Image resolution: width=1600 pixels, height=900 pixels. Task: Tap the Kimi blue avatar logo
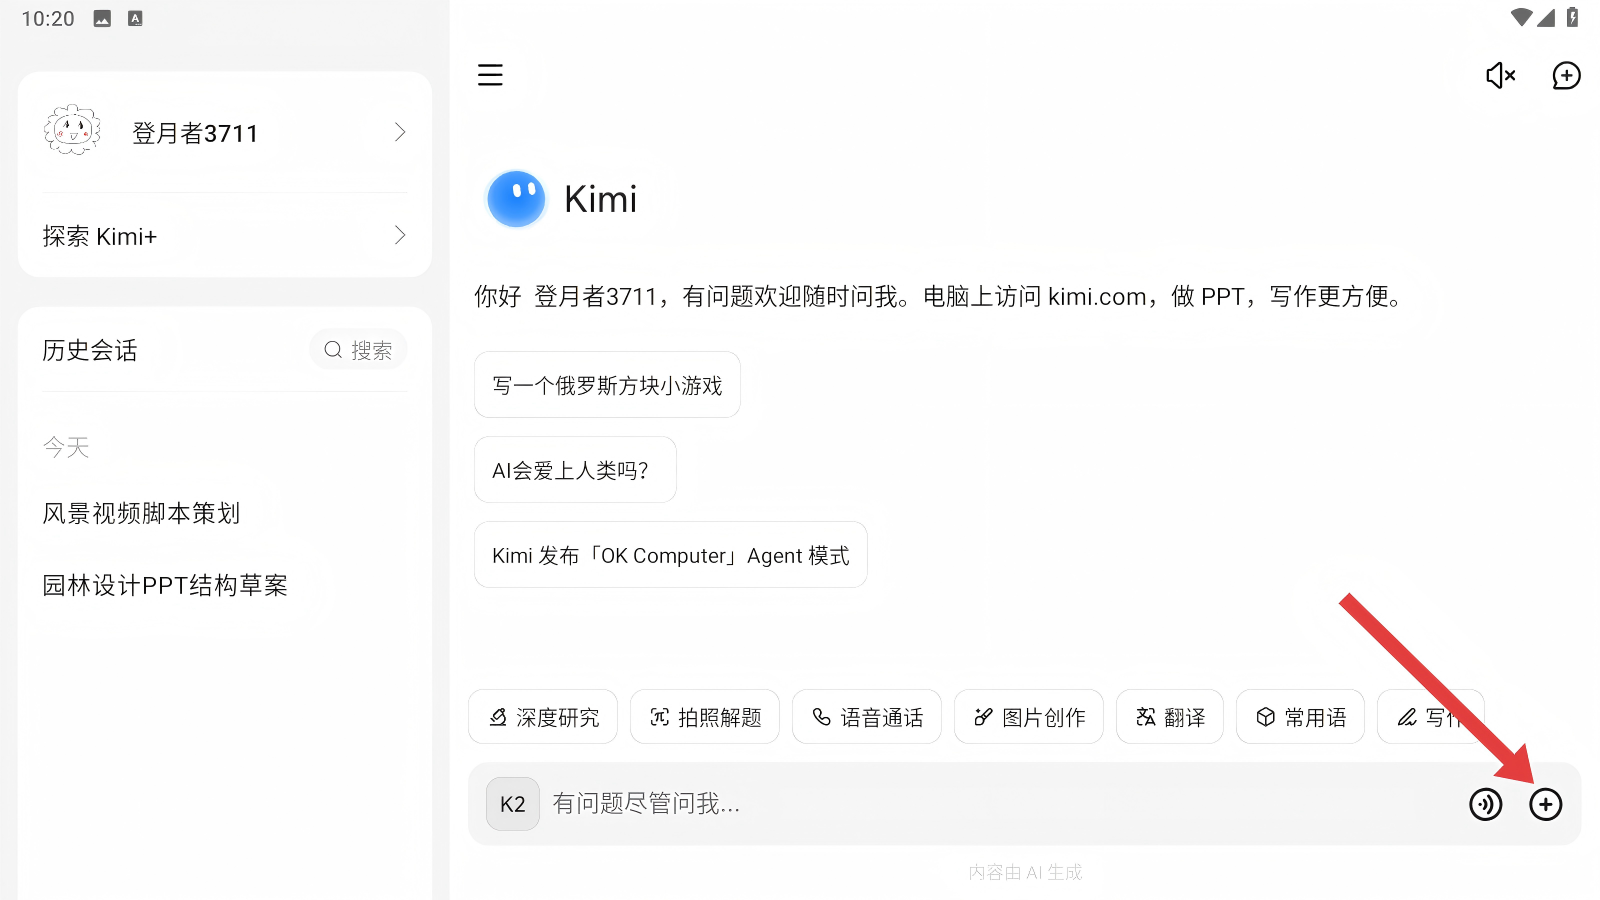click(x=516, y=199)
